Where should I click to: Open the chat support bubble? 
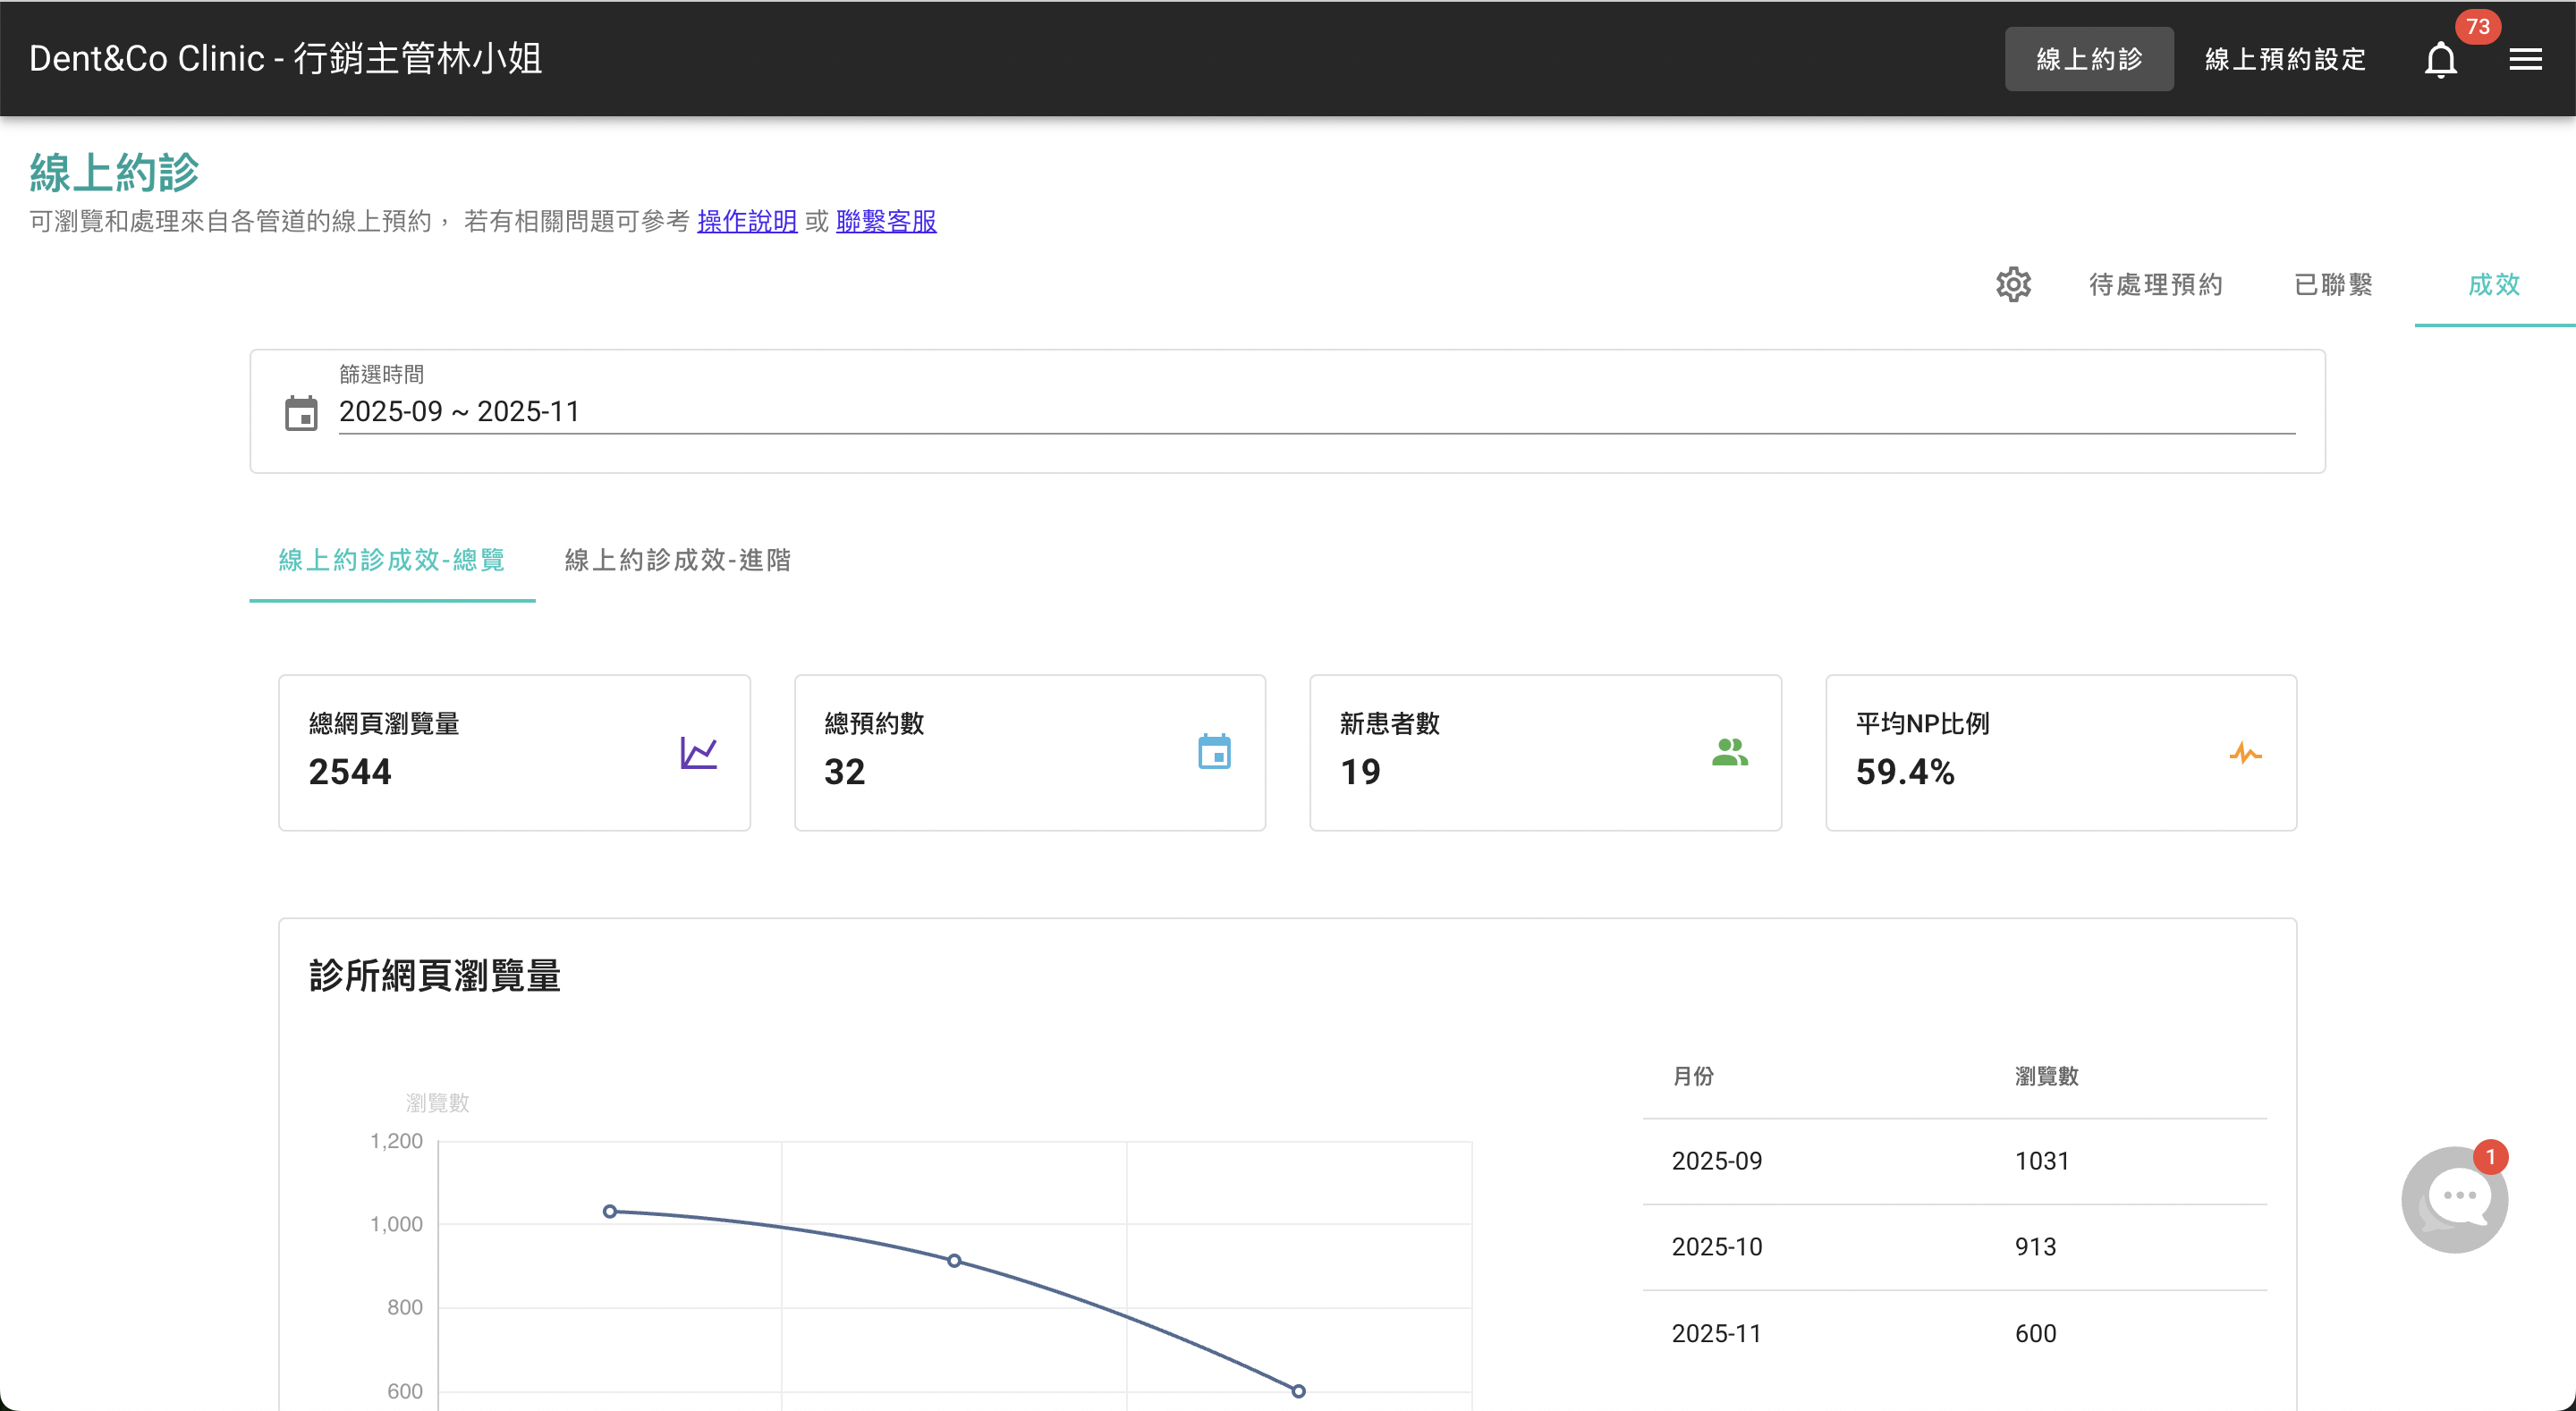click(x=2454, y=1199)
